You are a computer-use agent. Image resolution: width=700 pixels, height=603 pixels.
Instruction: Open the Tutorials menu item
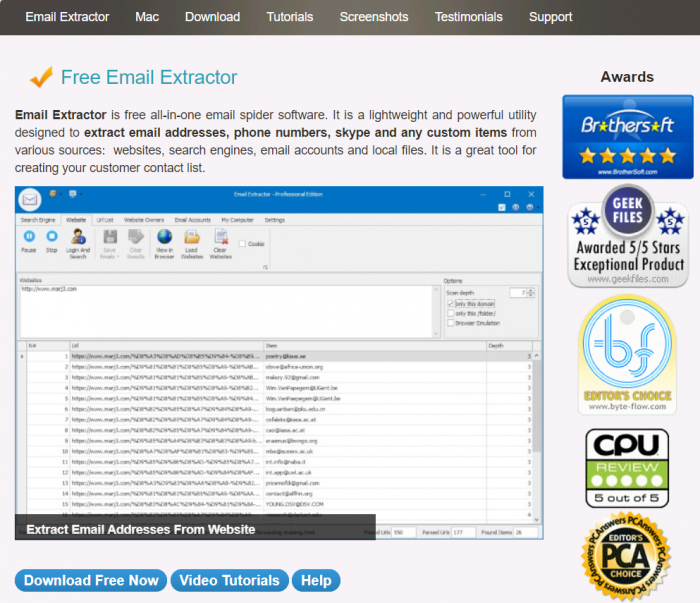tap(290, 17)
